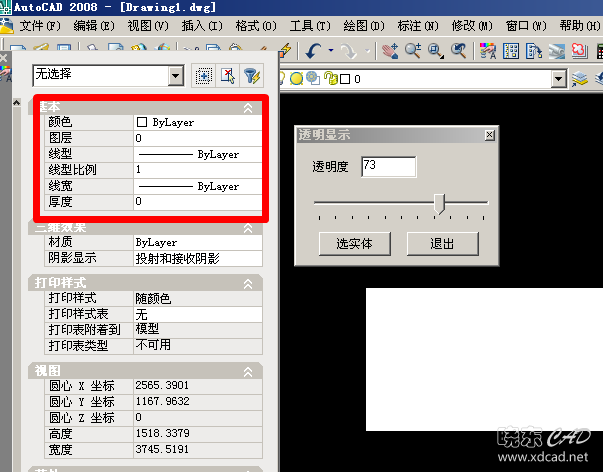Click the 退出 button
The height and width of the screenshot is (472, 603).
pos(443,244)
